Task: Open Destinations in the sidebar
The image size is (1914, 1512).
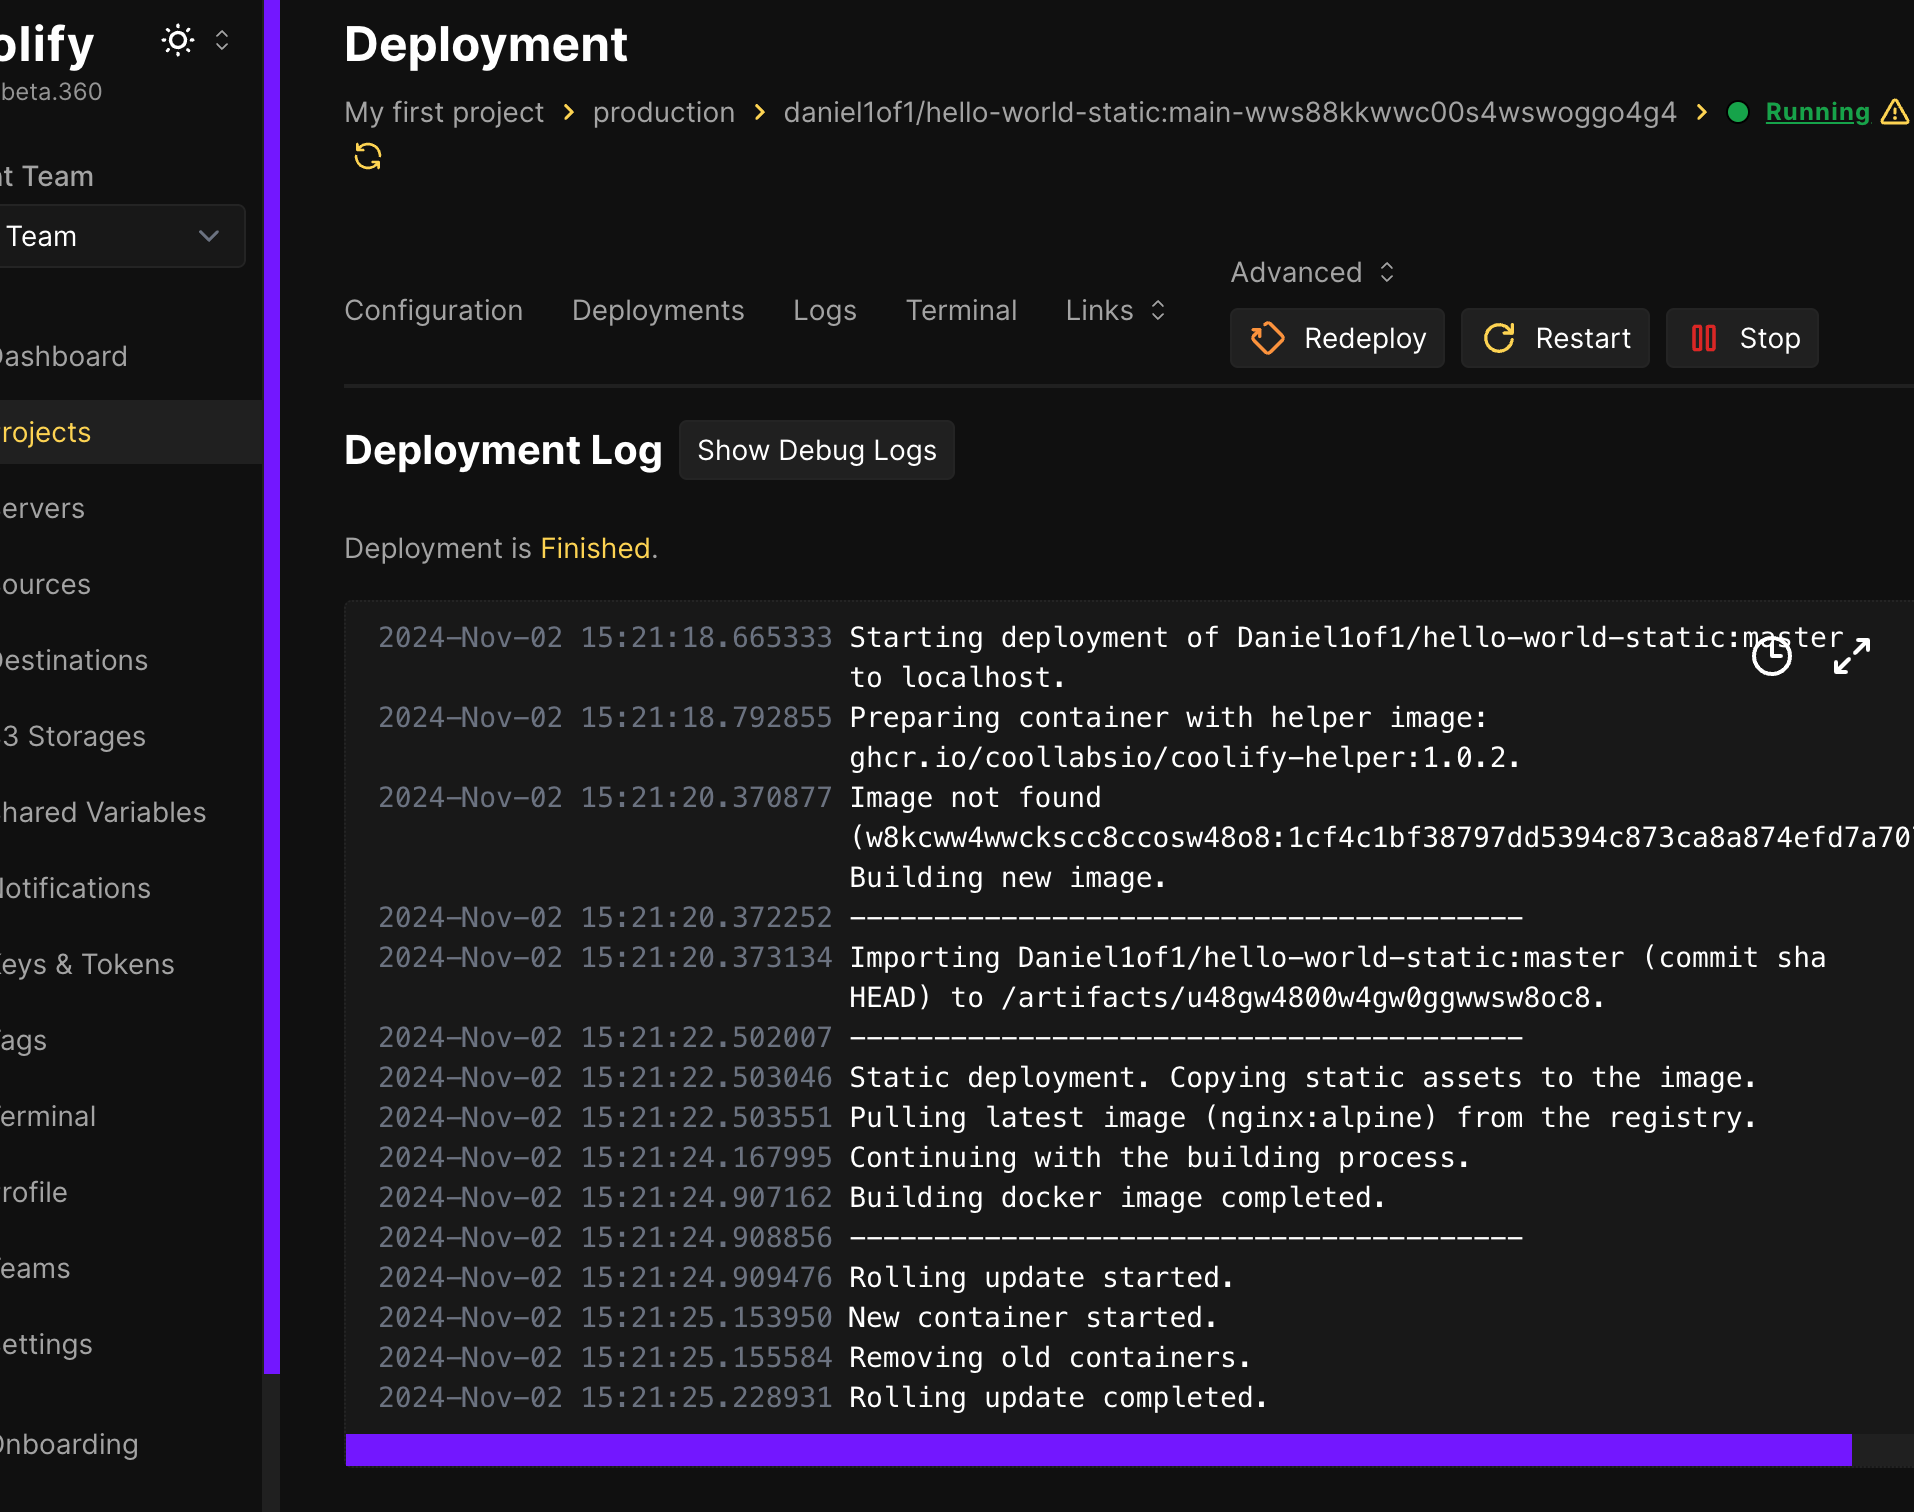Action: pos(74,660)
